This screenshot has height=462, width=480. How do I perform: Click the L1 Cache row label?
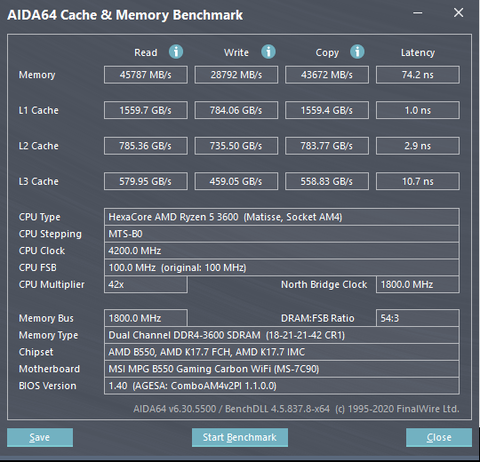pyautogui.click(x=39, y=110)
